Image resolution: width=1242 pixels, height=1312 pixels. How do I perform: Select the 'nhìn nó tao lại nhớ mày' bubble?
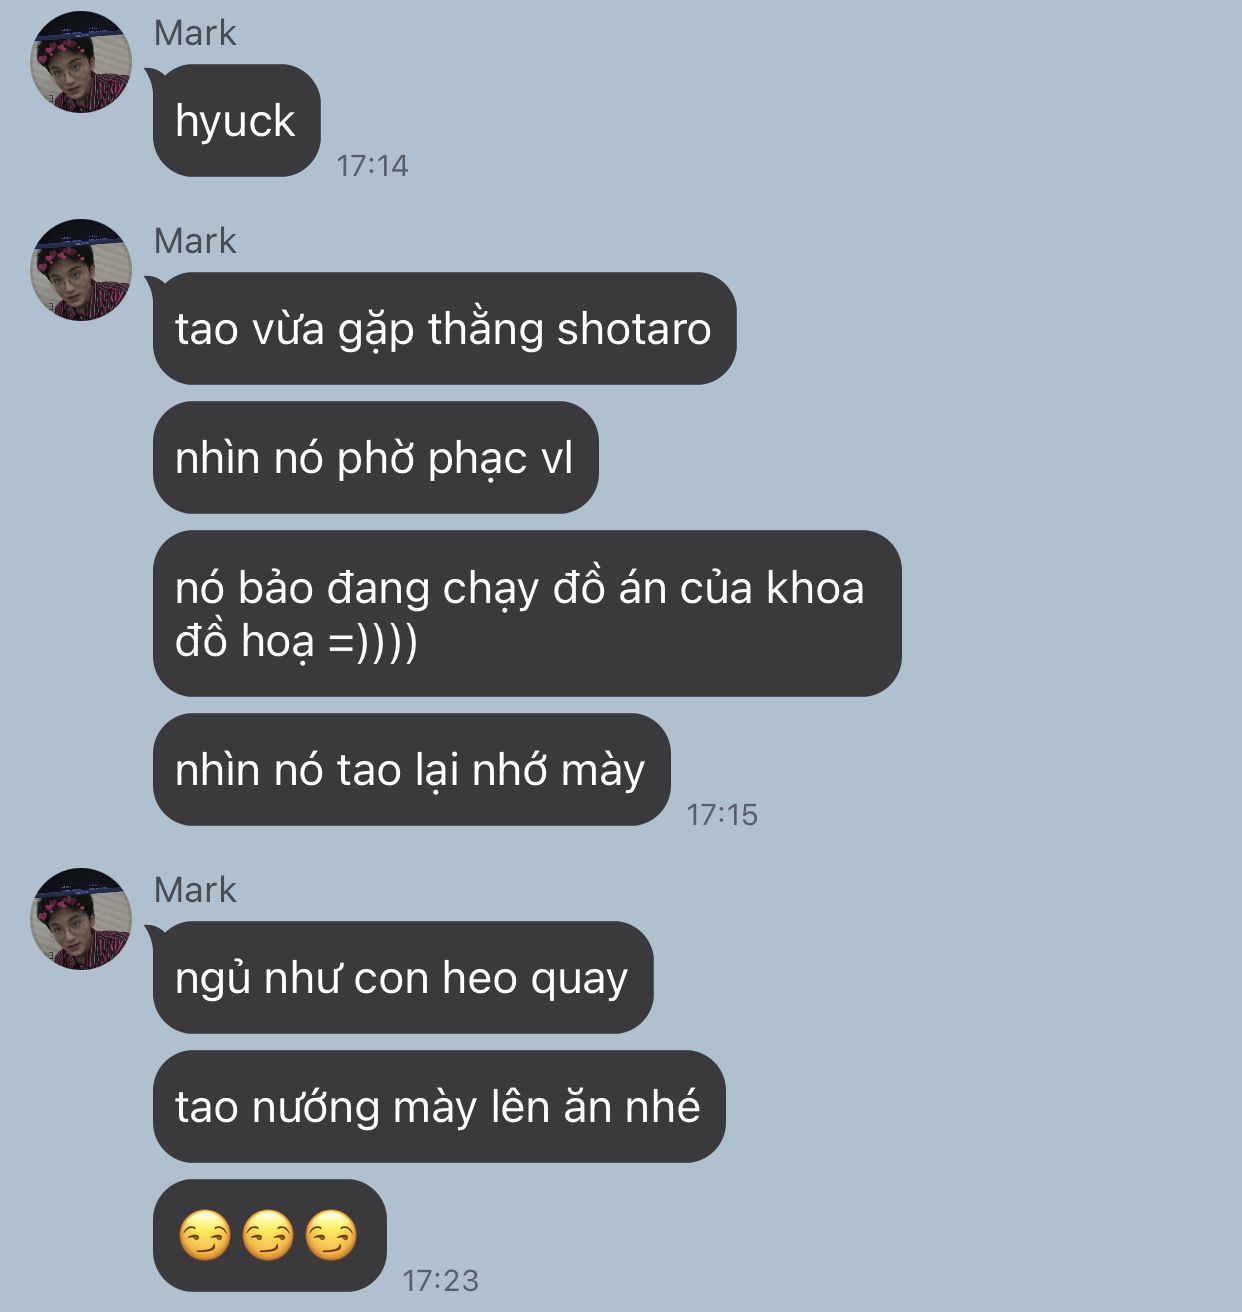tap(411, 769)
